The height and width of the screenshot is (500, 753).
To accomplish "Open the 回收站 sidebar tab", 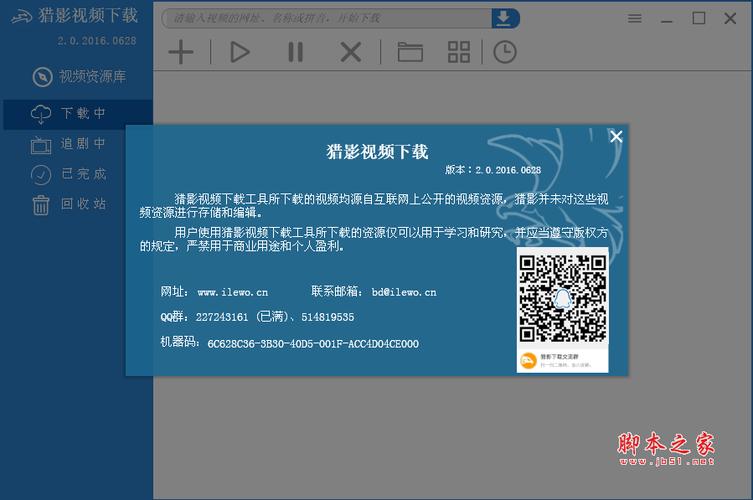I will pyautogui.click(x=69, y=204).
